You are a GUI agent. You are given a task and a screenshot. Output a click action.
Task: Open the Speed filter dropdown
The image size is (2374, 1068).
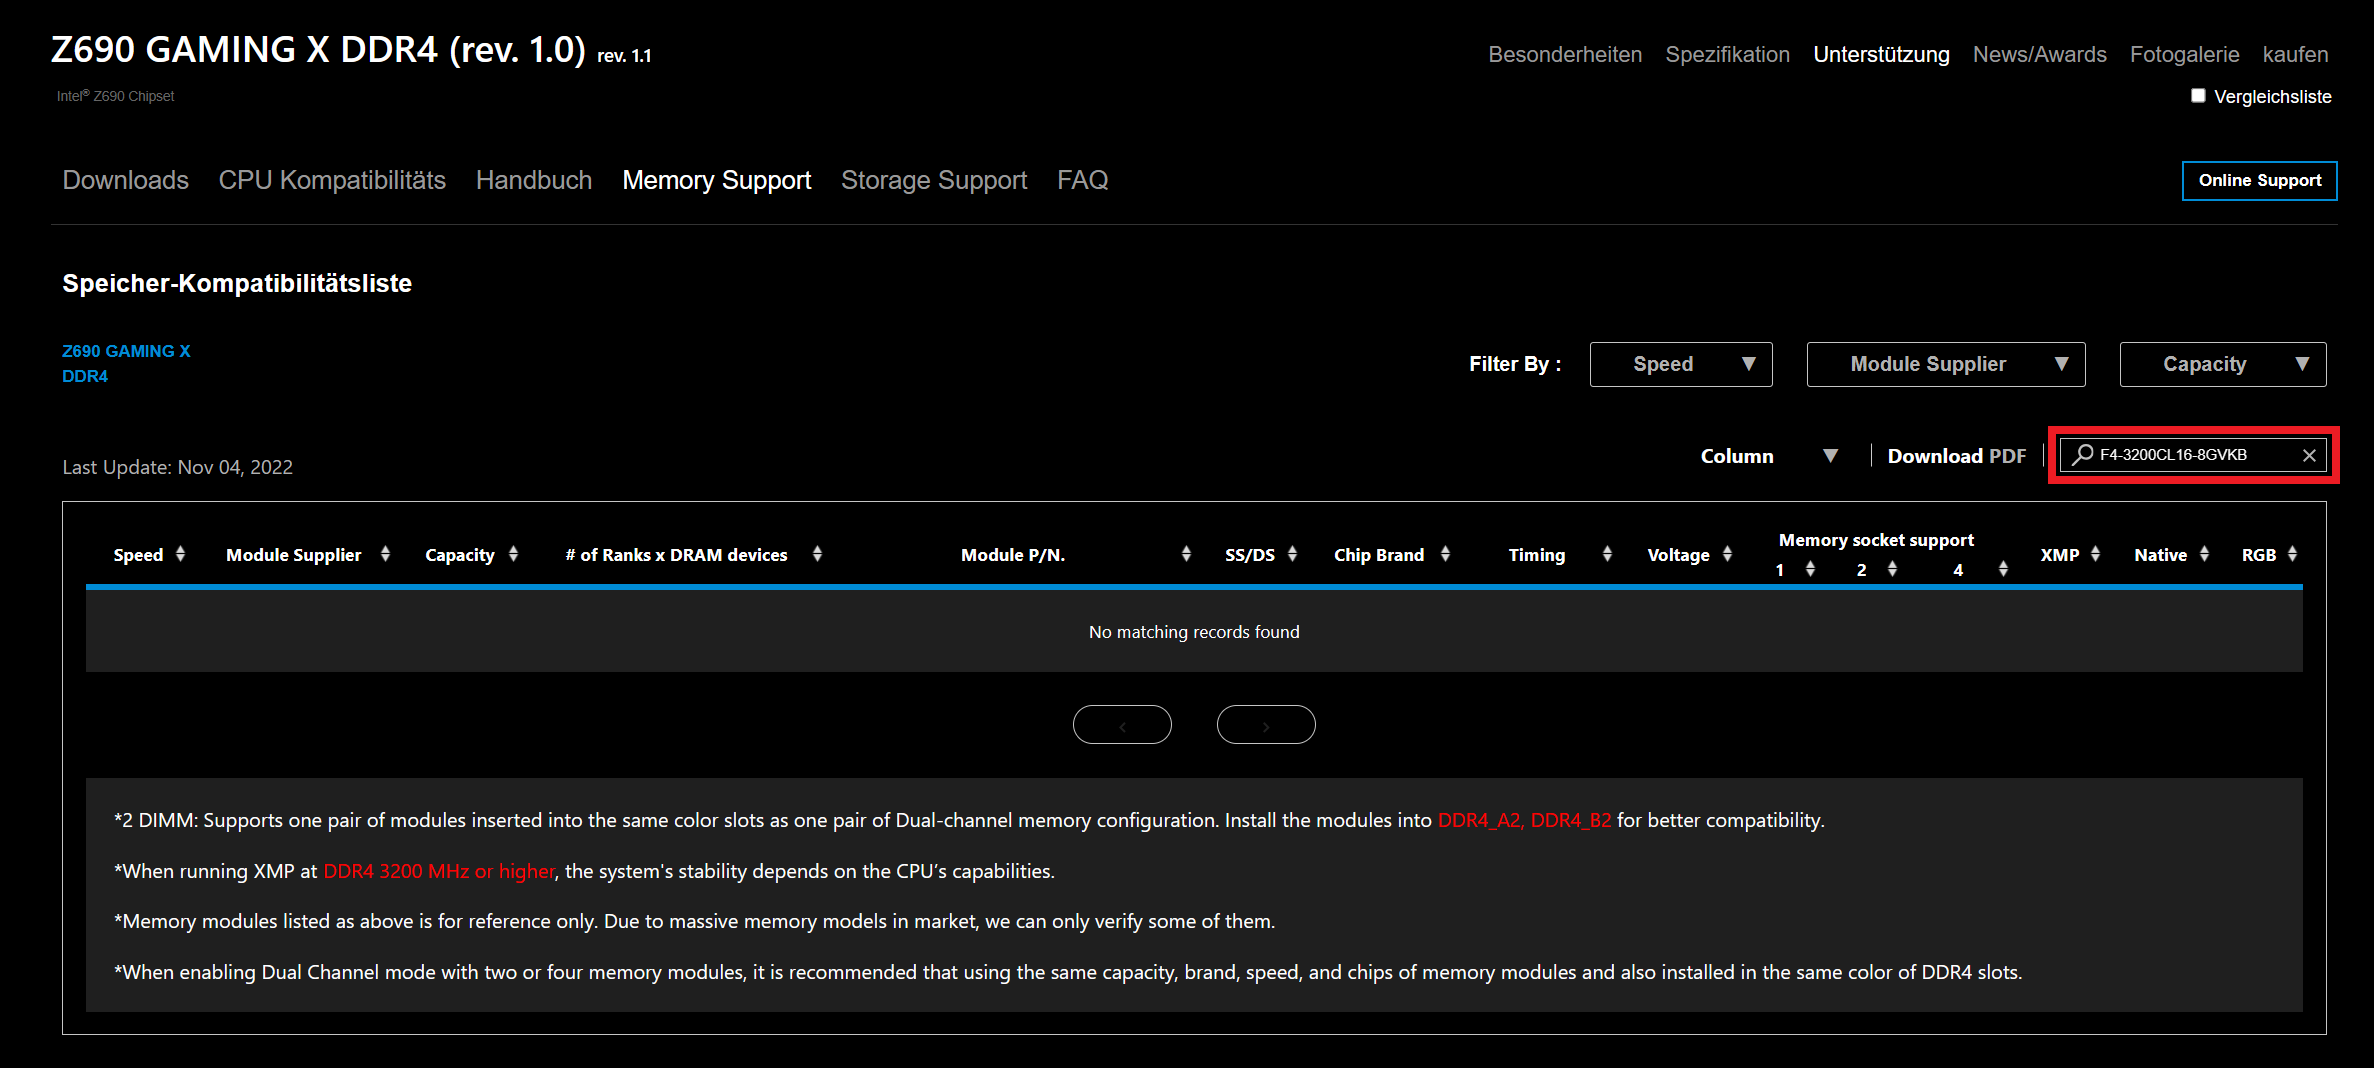point(1681,364)
